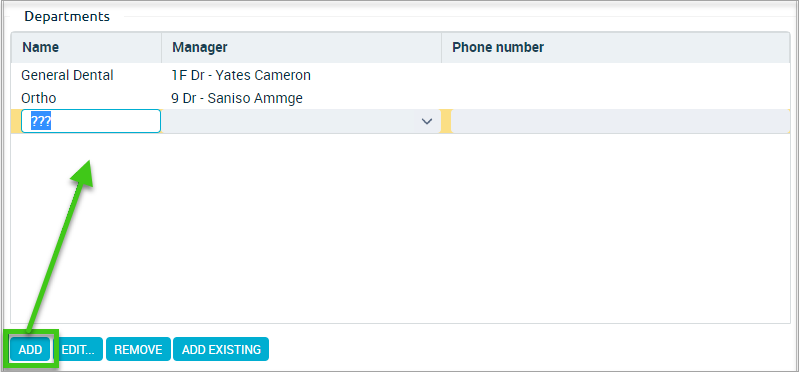The width and height of the screenshot is (799, 372).
Task: Click the General Dental phone number cell
Action: (x=616, y=75)
